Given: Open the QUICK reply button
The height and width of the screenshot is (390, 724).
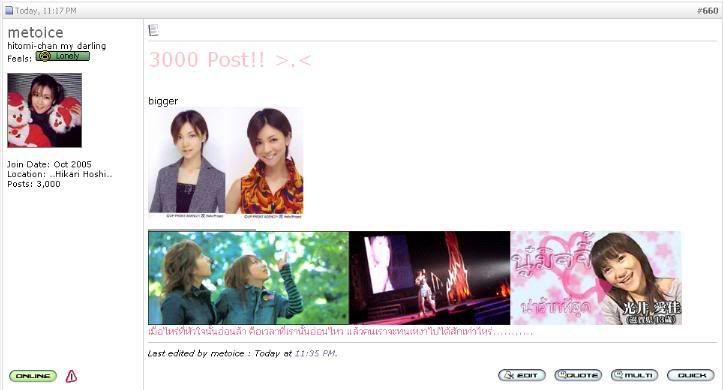Looking at the screenshot, I should (x=691, y=375).
